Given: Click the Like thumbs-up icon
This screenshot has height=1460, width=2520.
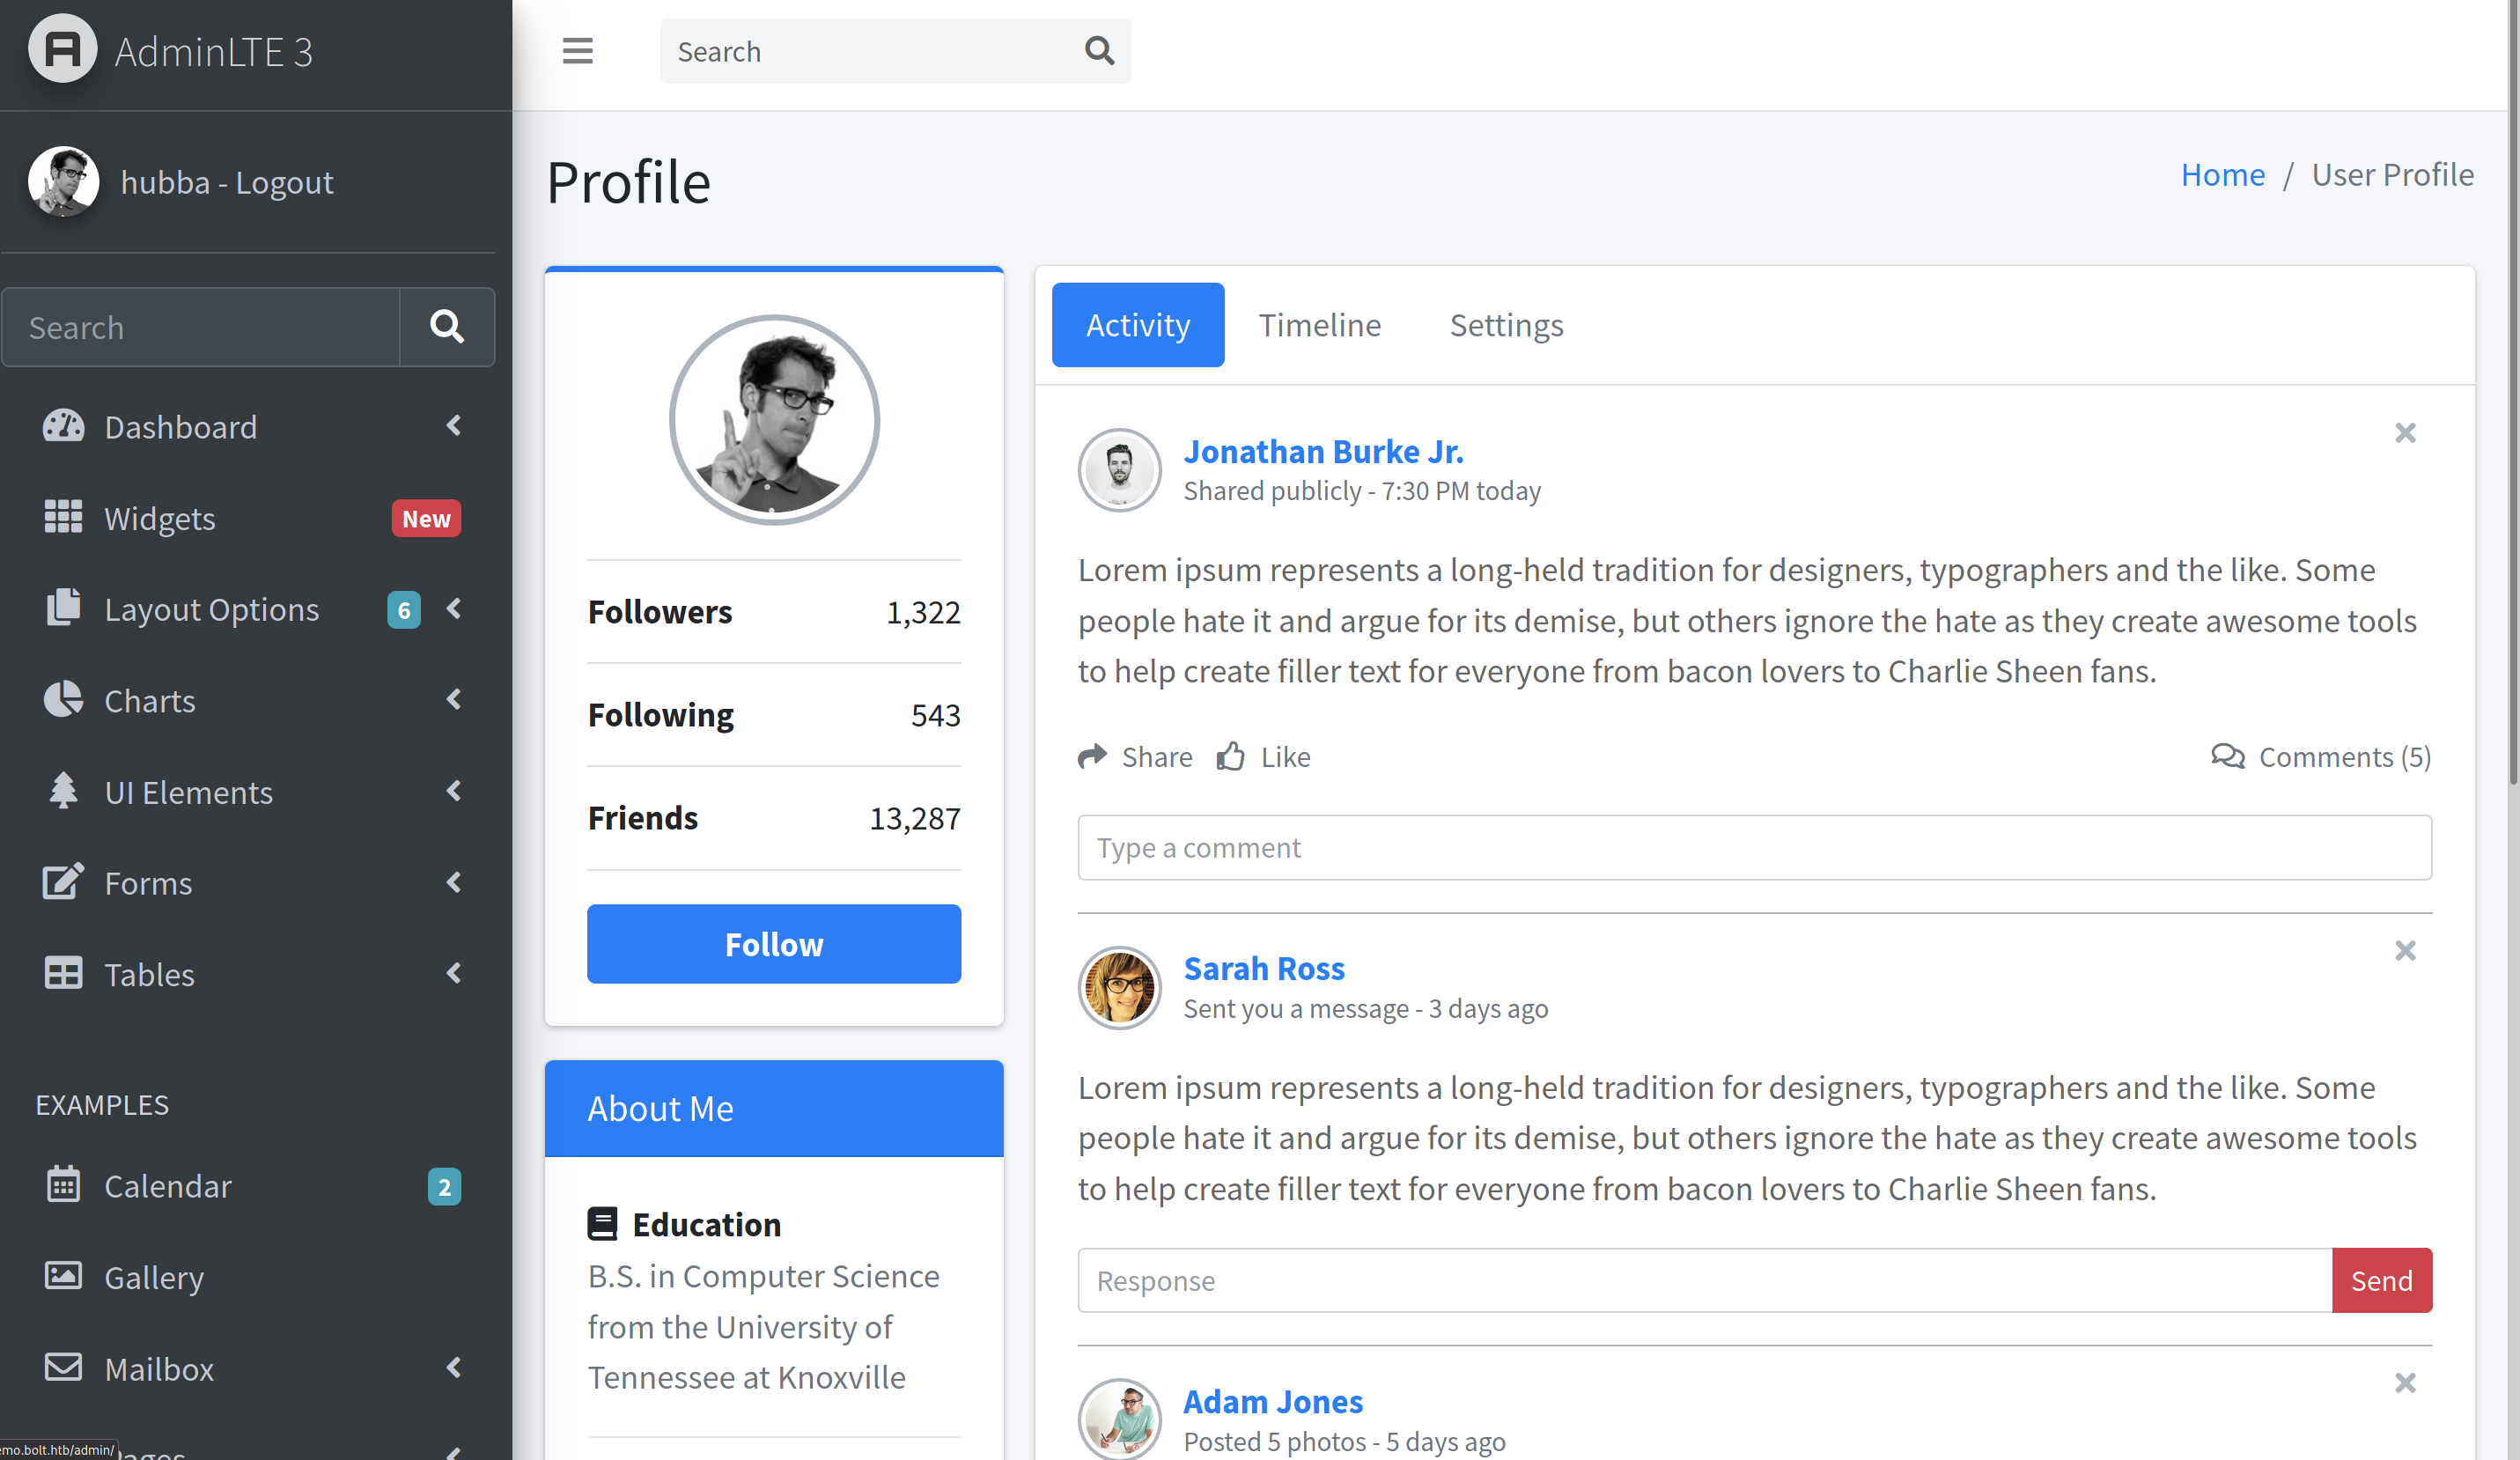Looking at the screenshot, I should [1231, 756].
